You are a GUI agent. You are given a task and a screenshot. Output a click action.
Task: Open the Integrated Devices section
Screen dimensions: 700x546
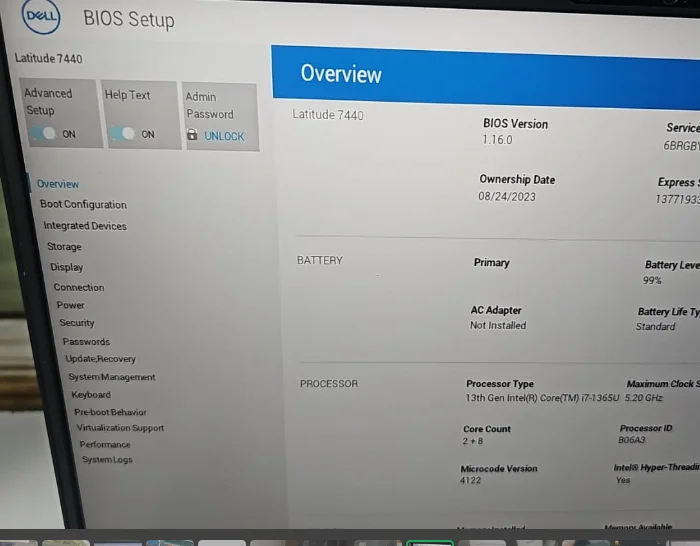tap(85, 226)
